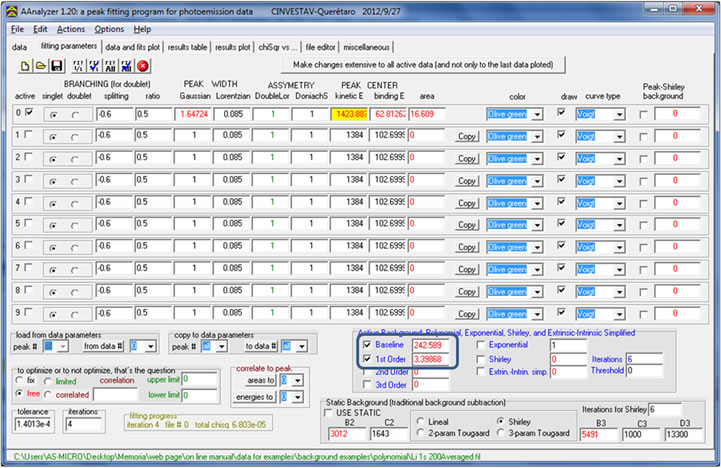Uncheck the Baseline background checkbox
The image size is (721, 468).
pos(368,344)
